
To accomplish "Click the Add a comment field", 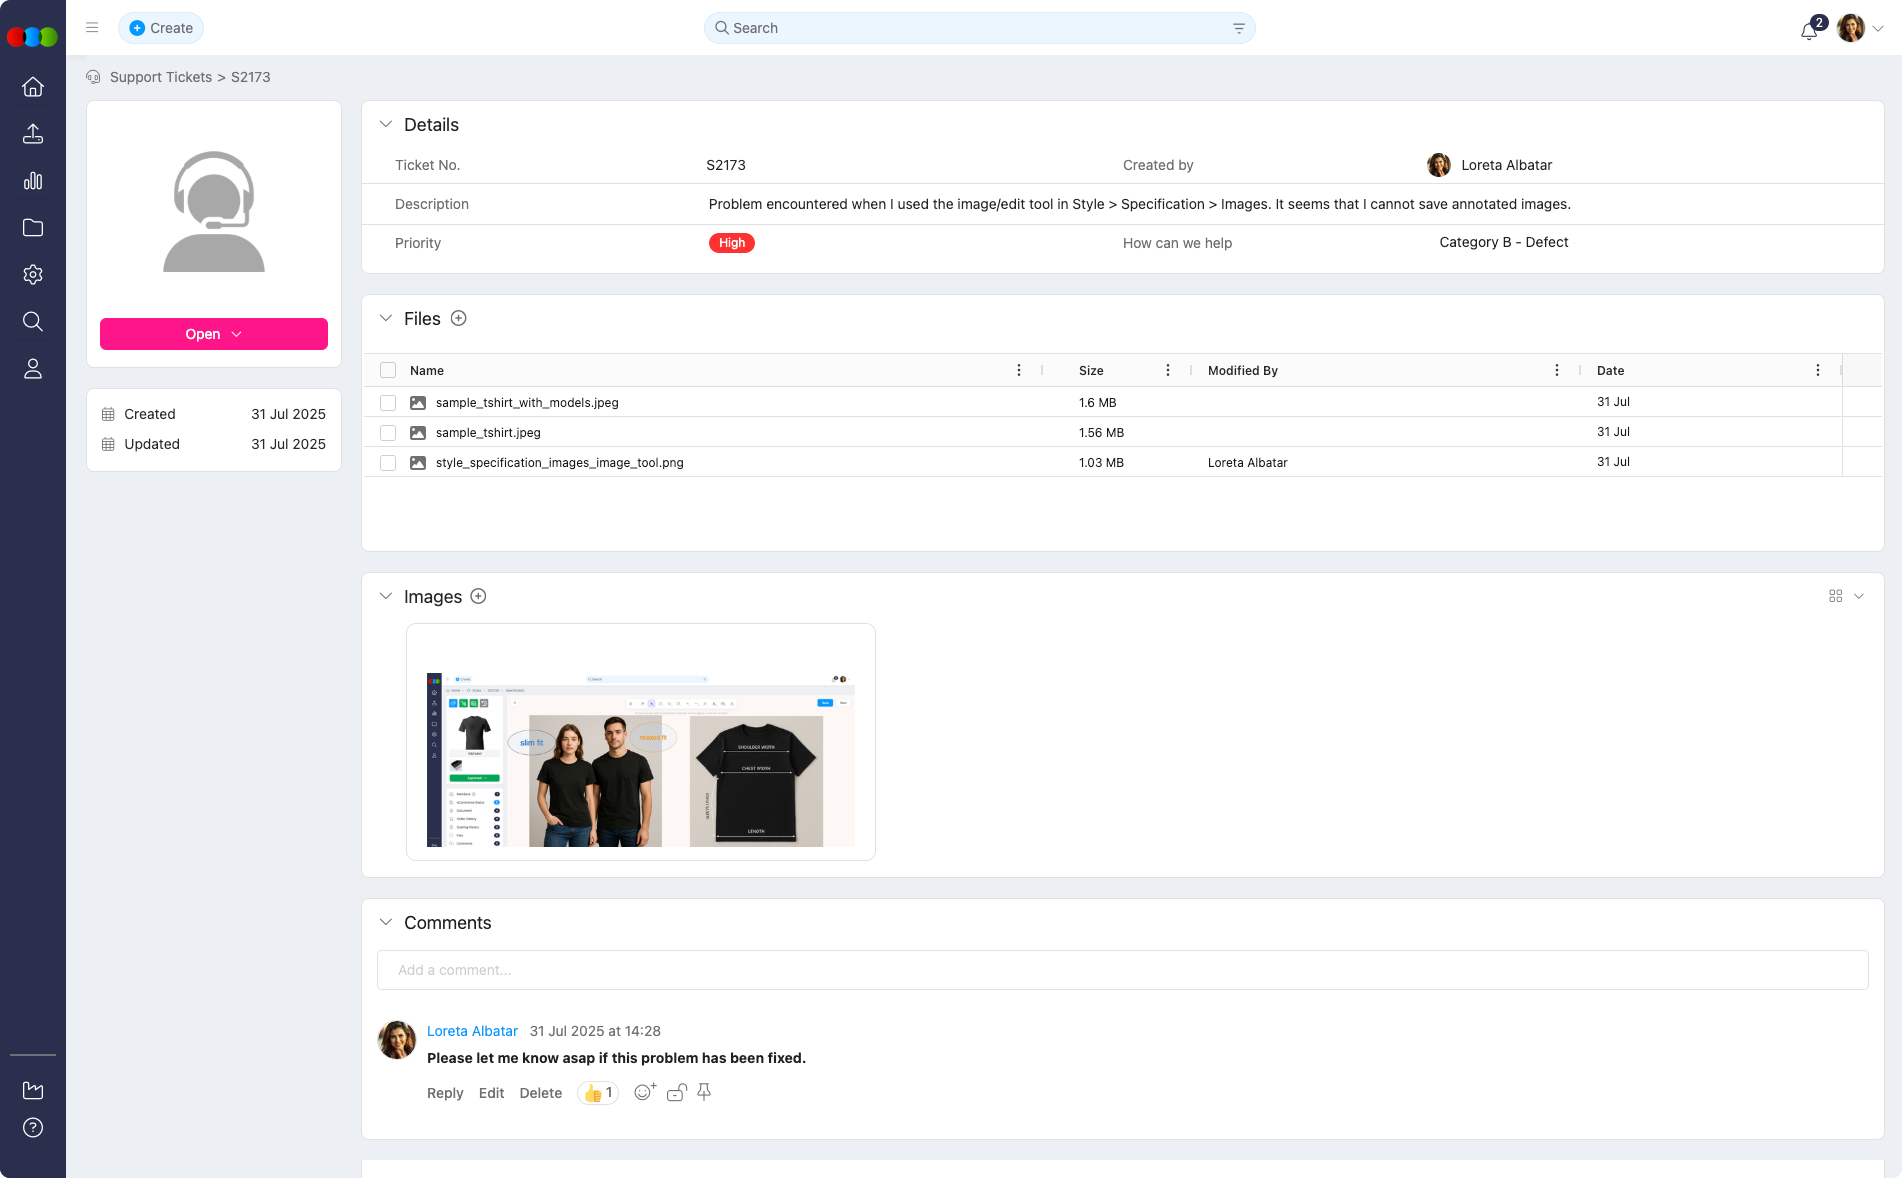I will tap(1122, 970).
